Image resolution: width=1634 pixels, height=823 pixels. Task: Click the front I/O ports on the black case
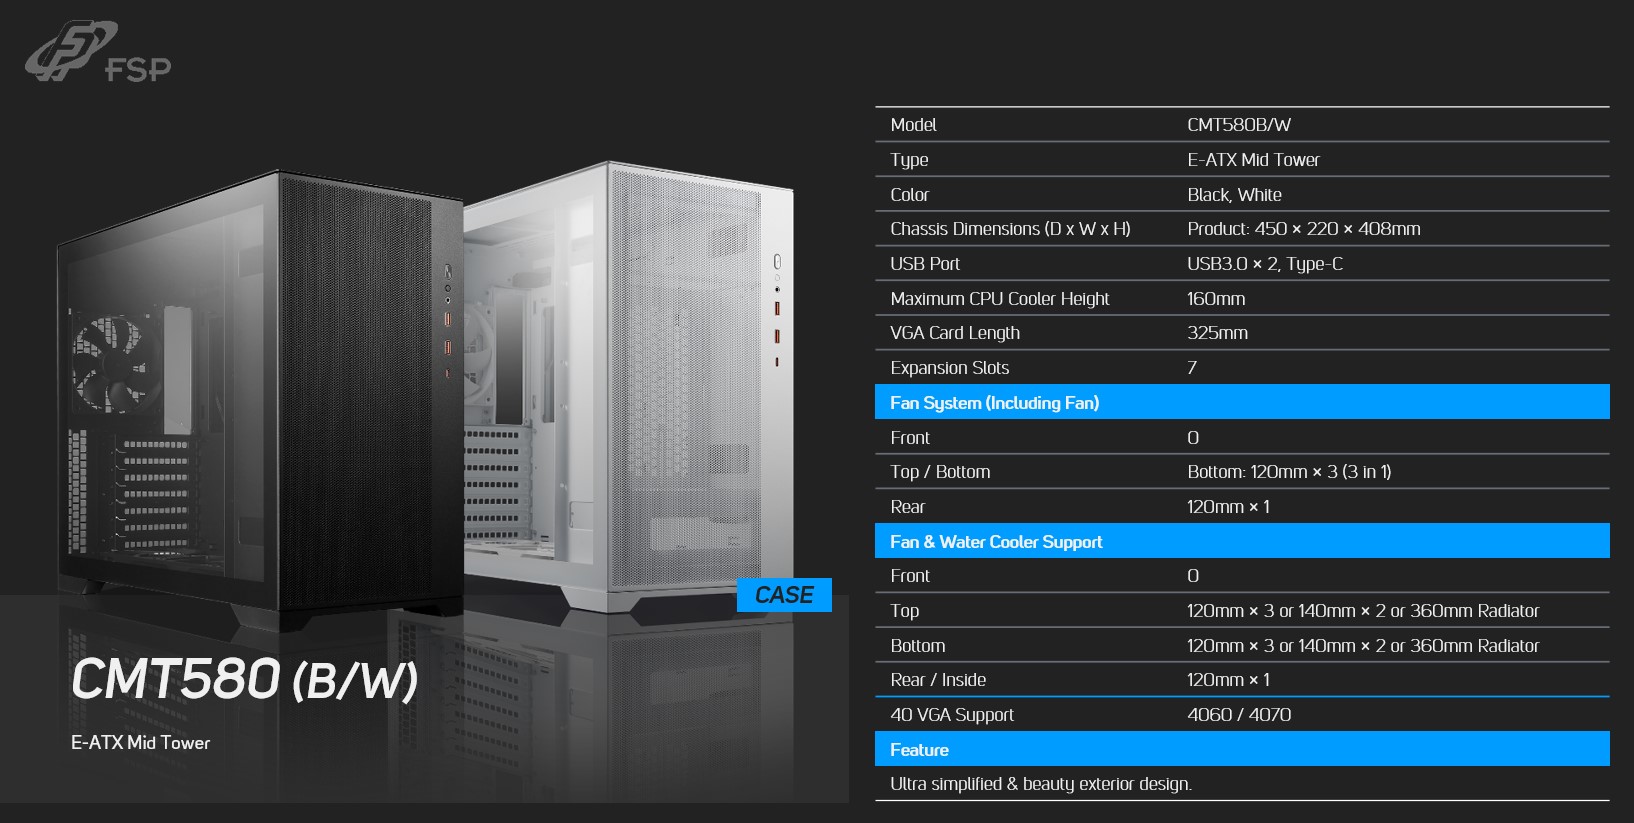tap(447, 321)
